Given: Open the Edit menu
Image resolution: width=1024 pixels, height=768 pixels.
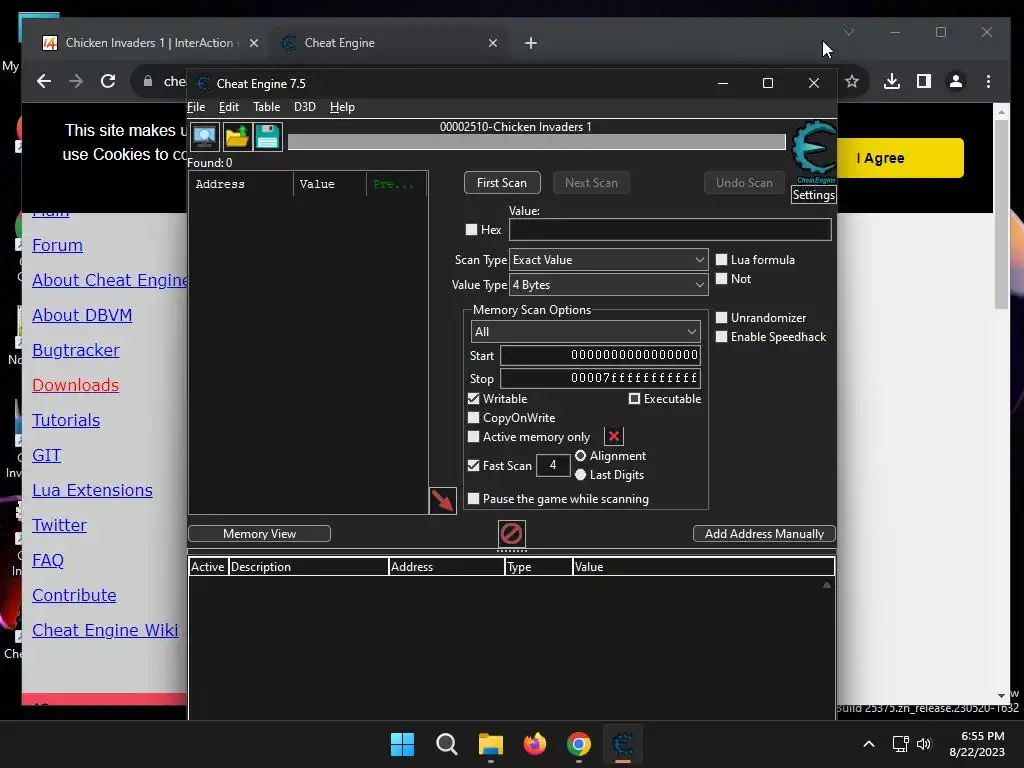Looking at the screenshot, I should tap(229, 107).
